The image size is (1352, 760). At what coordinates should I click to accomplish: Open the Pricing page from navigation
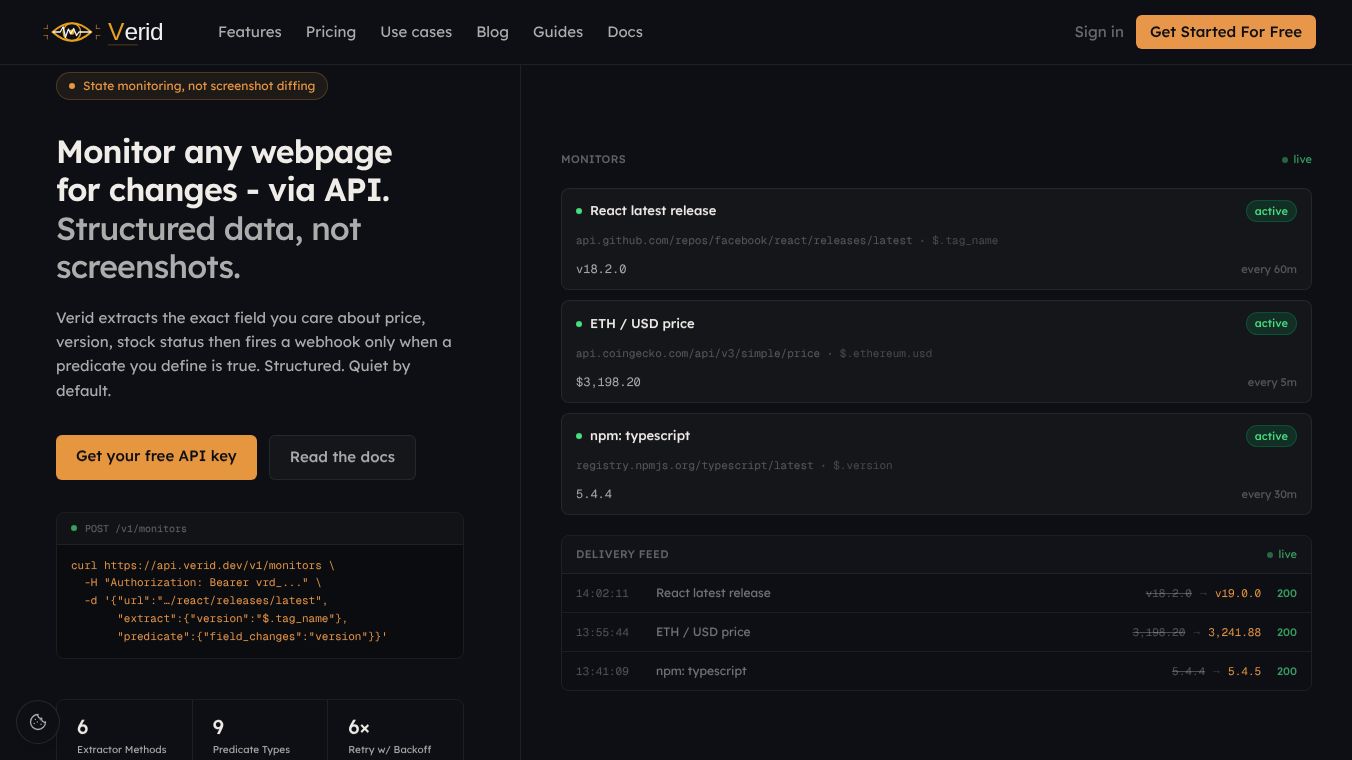(331, 32)
